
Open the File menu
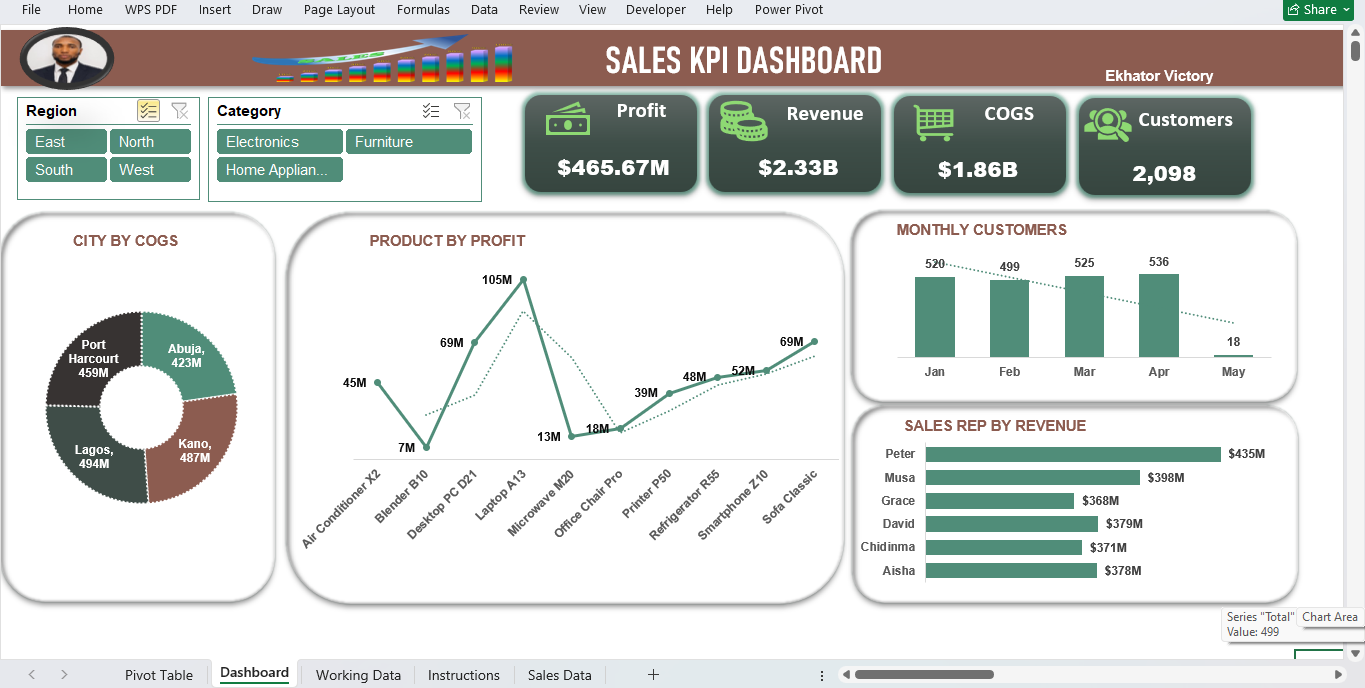point(31,9)
